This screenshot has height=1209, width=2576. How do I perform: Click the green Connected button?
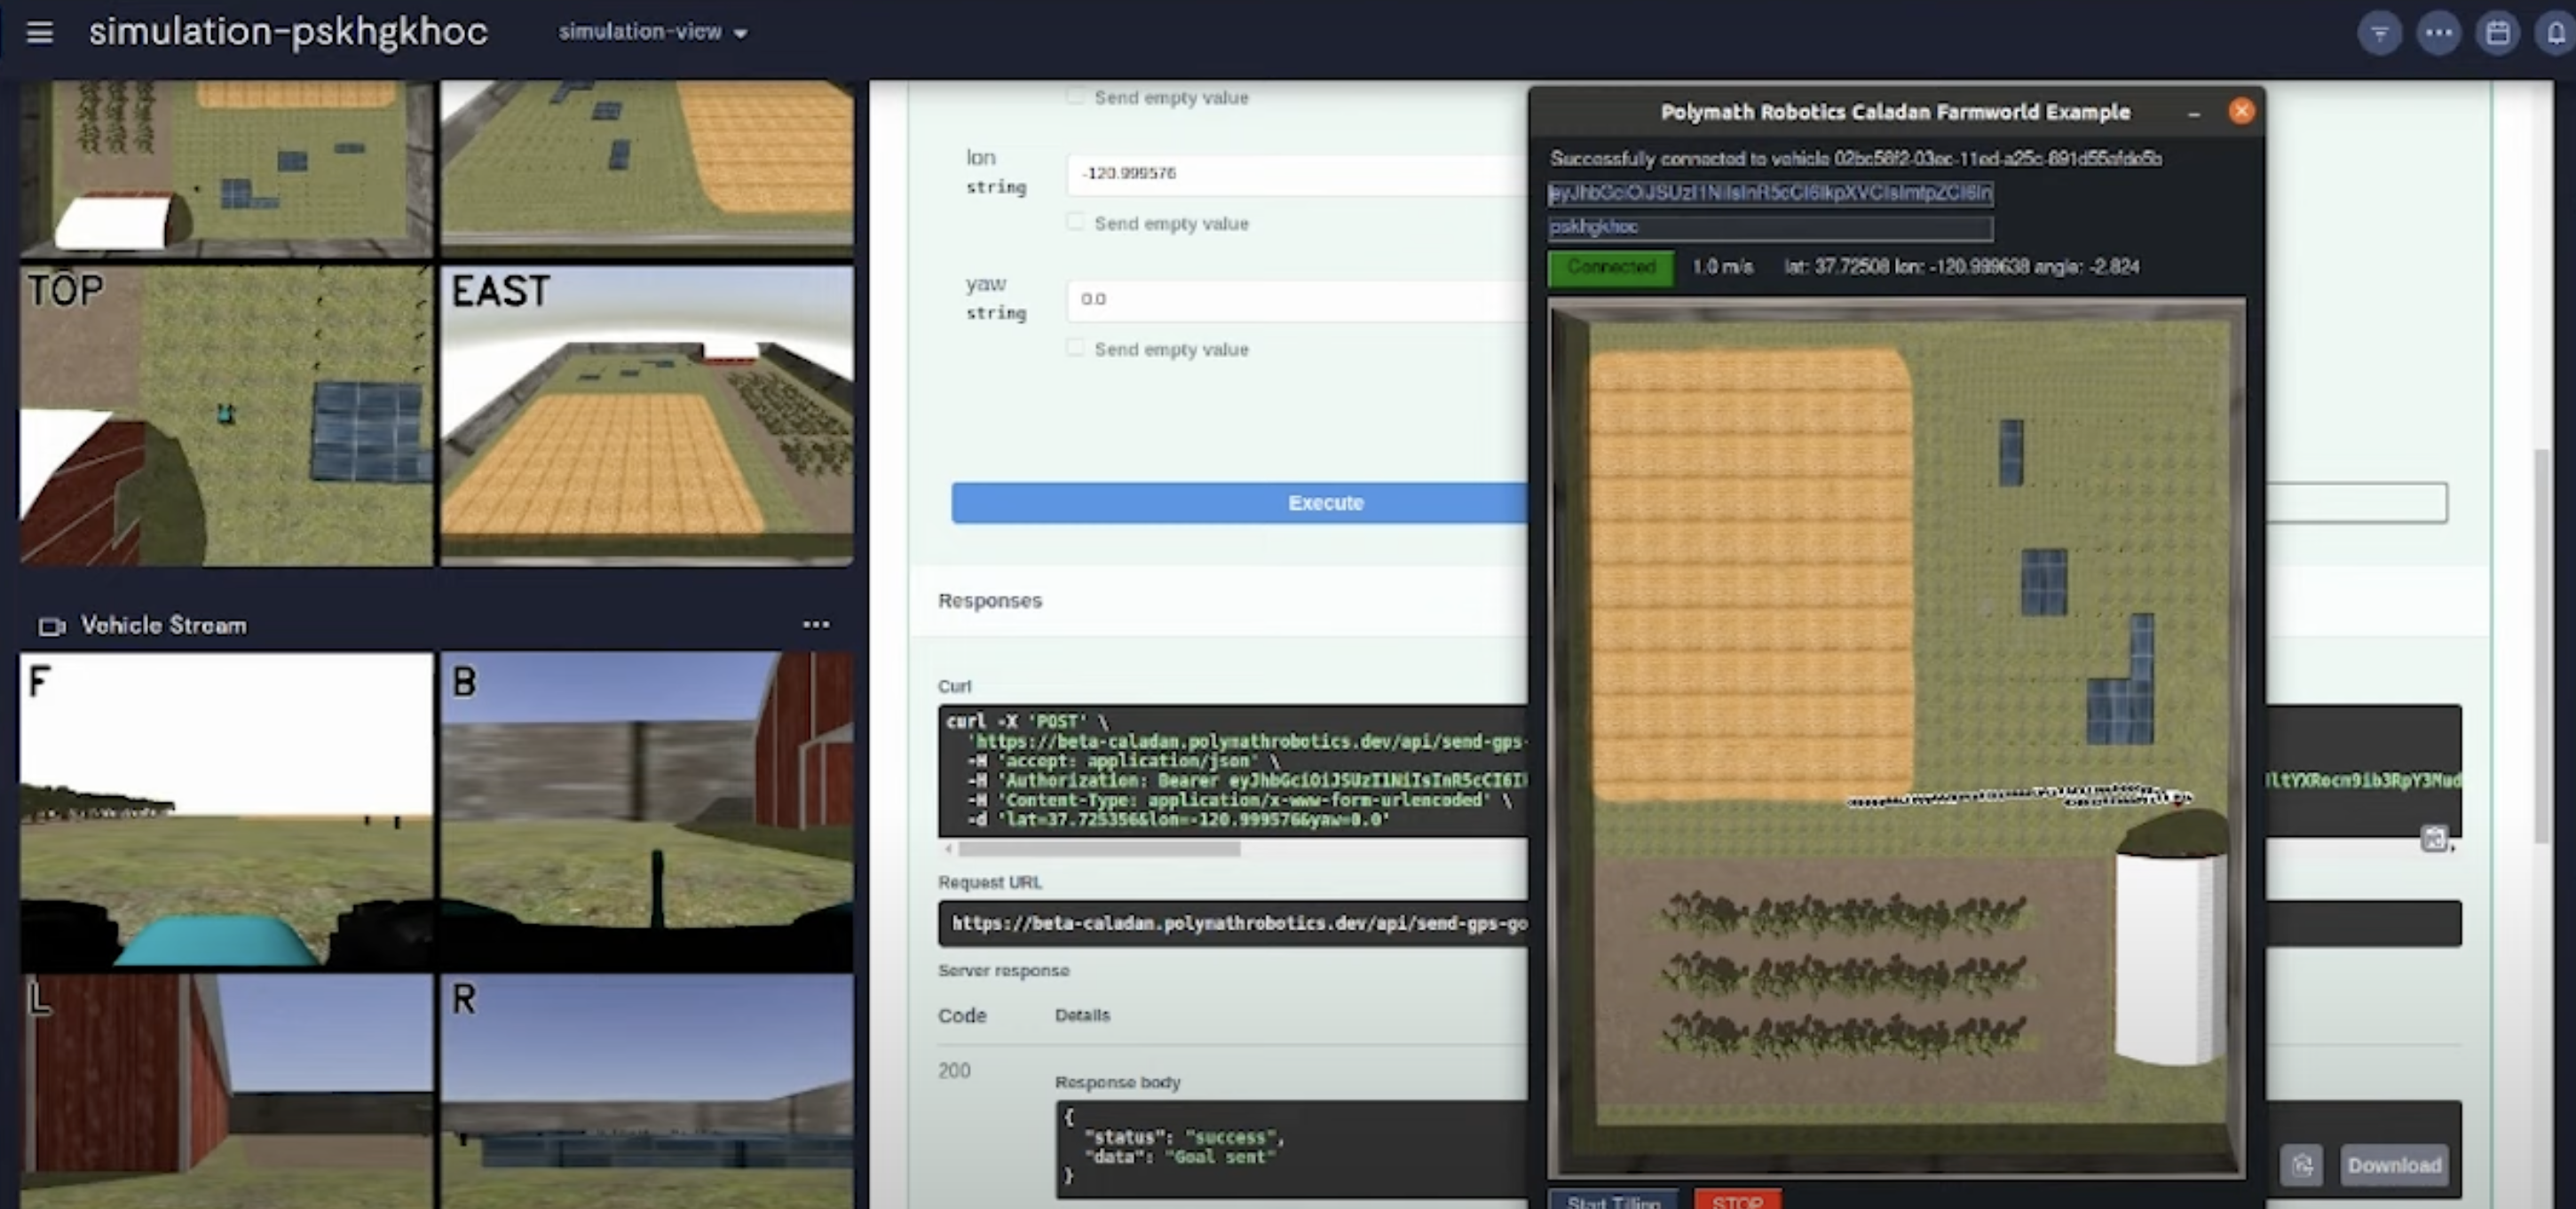[x=1610, y=267]
